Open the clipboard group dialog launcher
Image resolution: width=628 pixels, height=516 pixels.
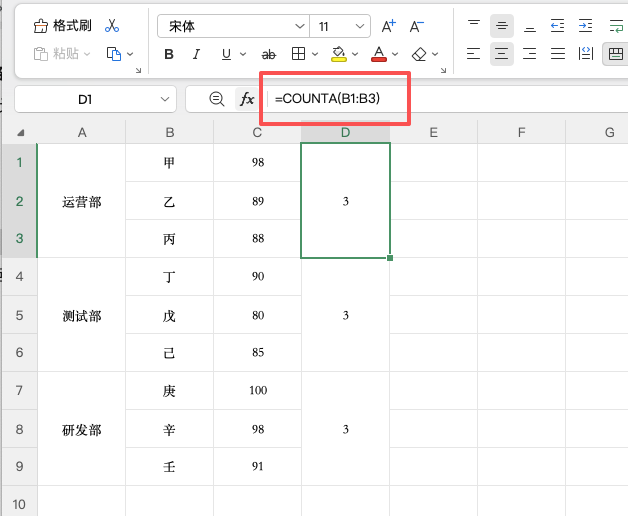[x=139, y=71]
